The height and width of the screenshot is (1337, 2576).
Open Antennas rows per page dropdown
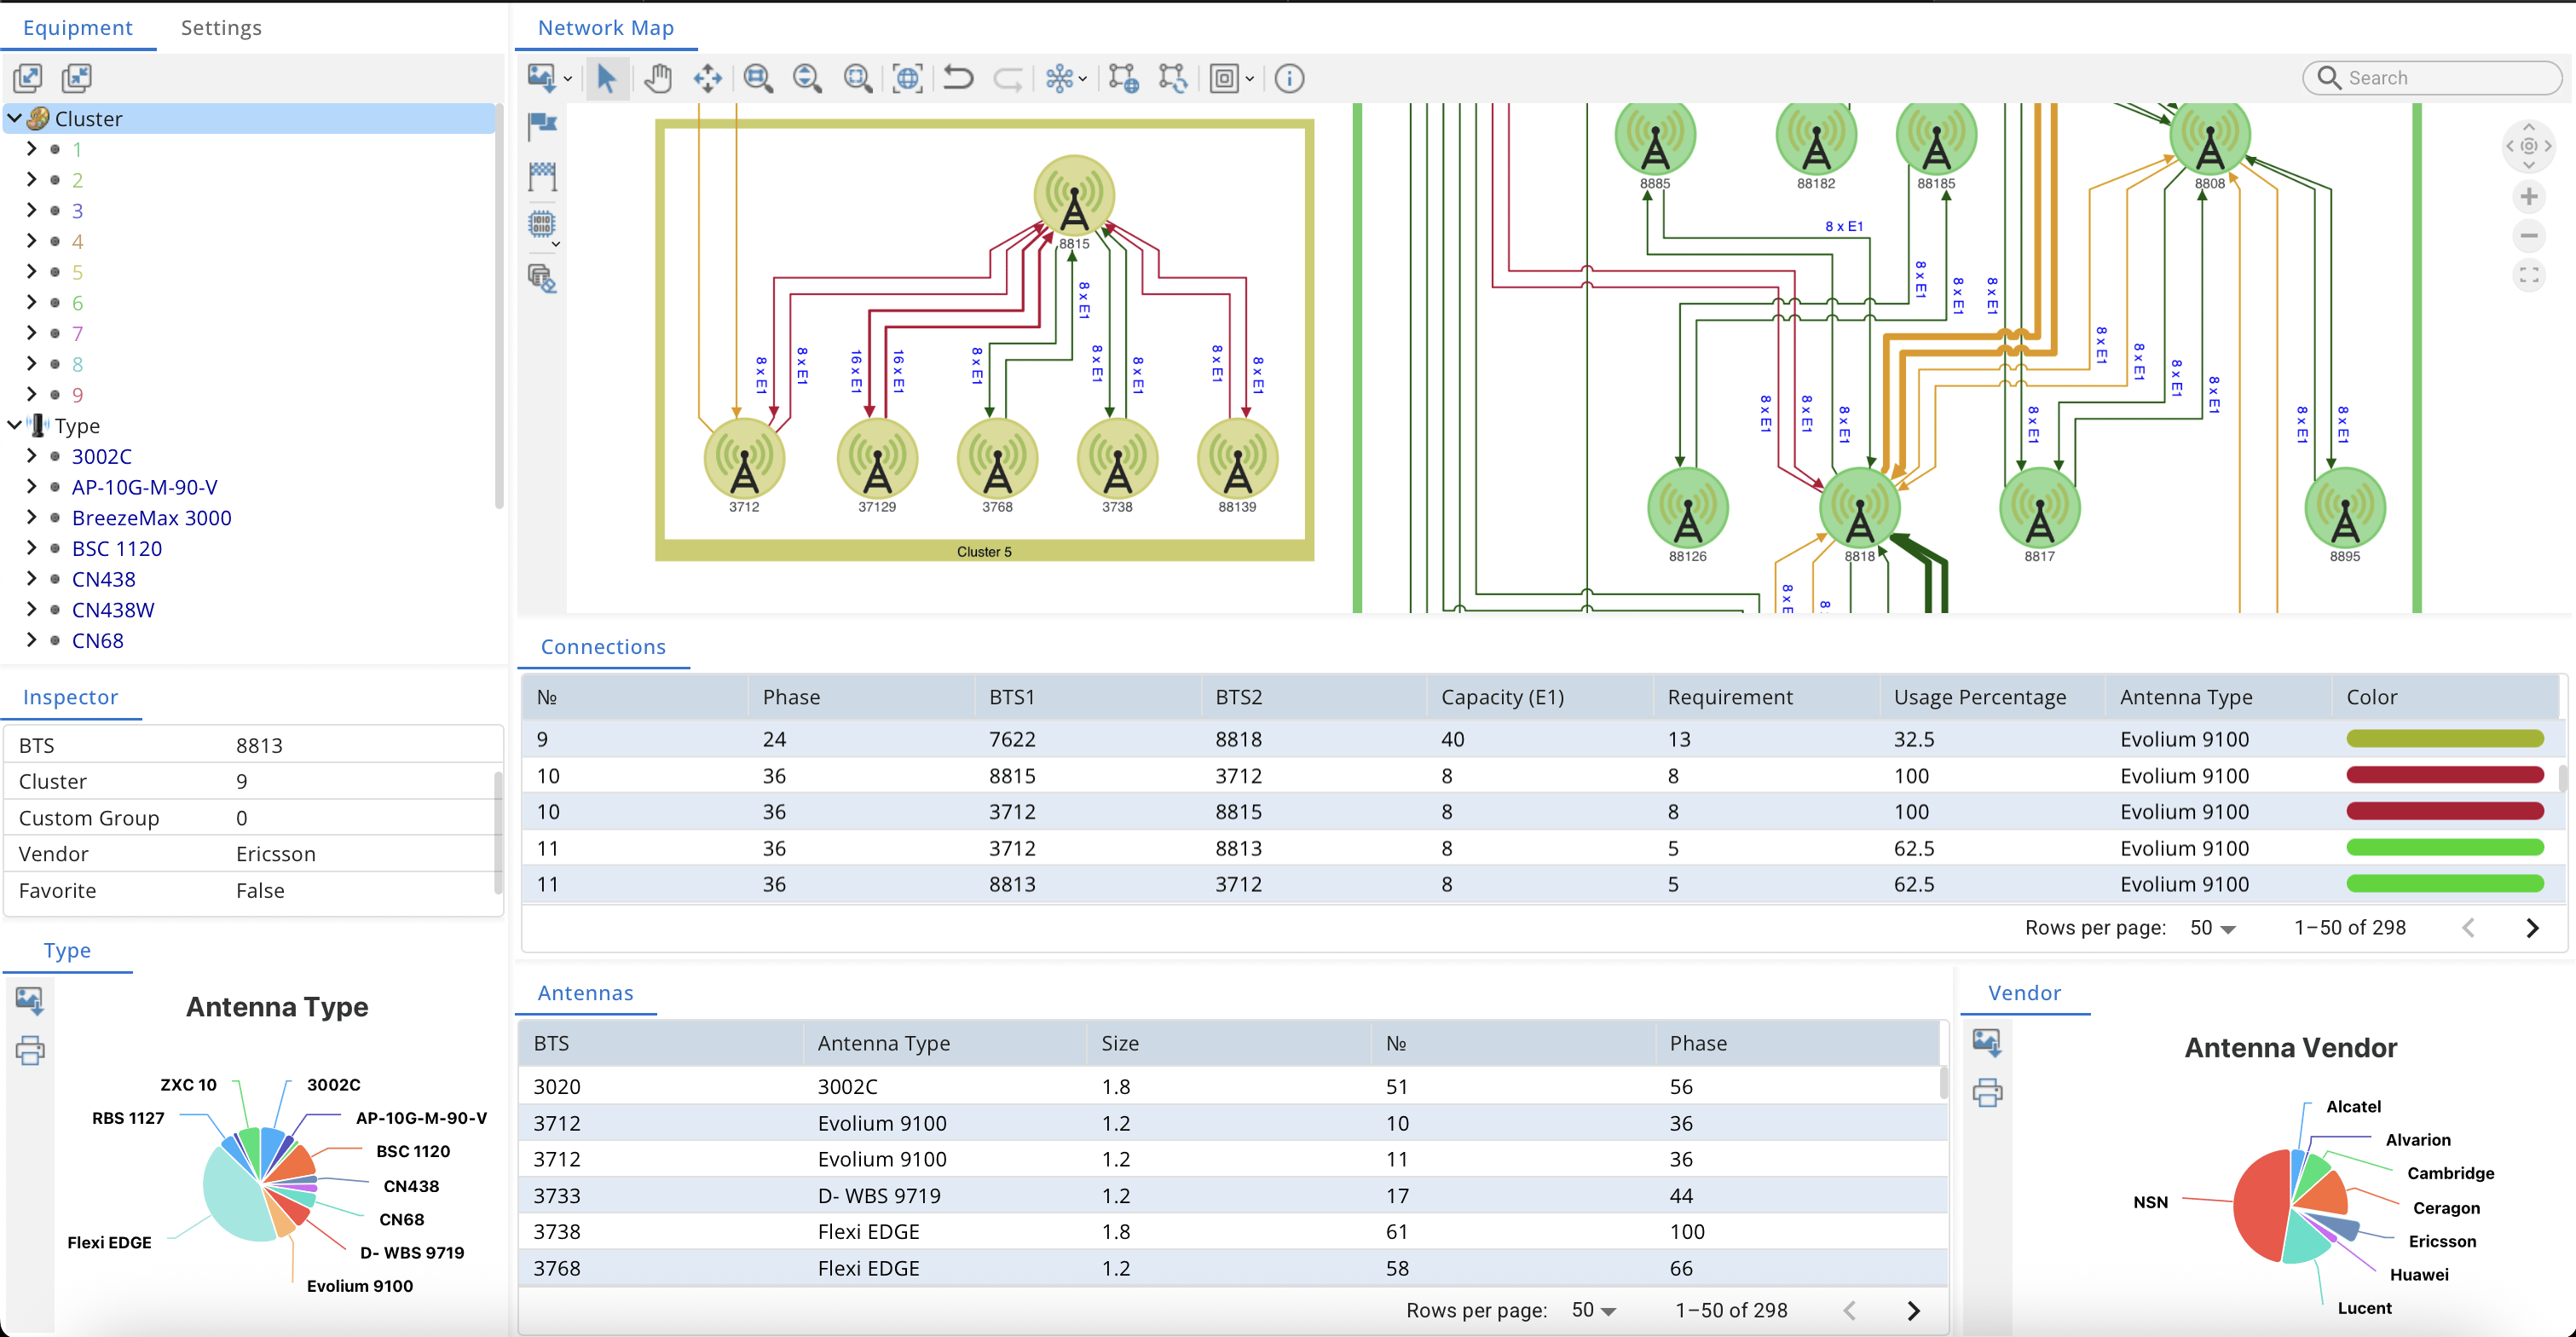[1594, 1310]
